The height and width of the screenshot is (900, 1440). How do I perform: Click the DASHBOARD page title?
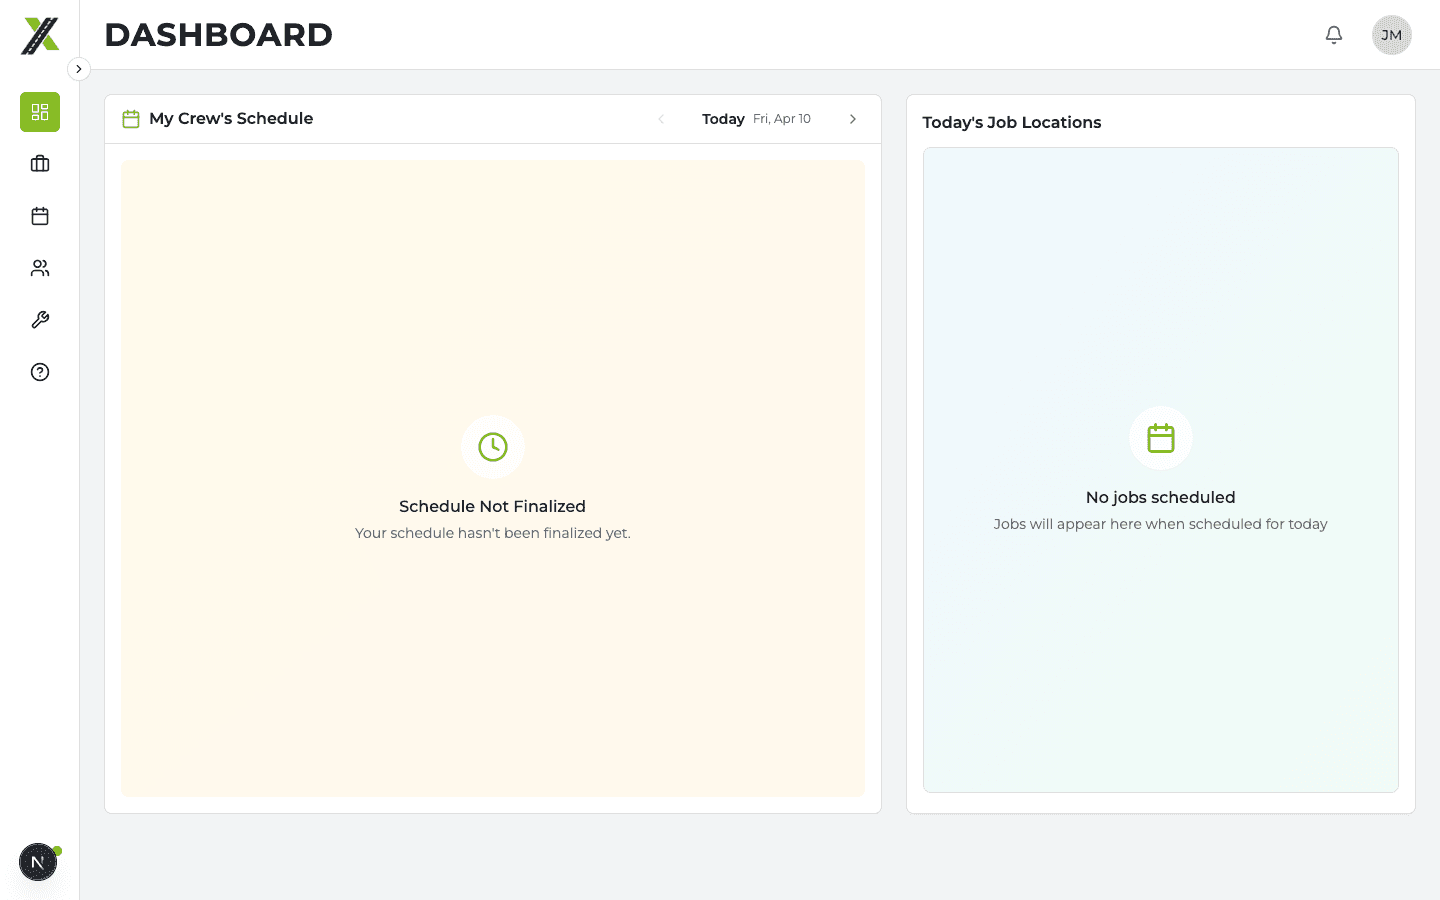218,35
